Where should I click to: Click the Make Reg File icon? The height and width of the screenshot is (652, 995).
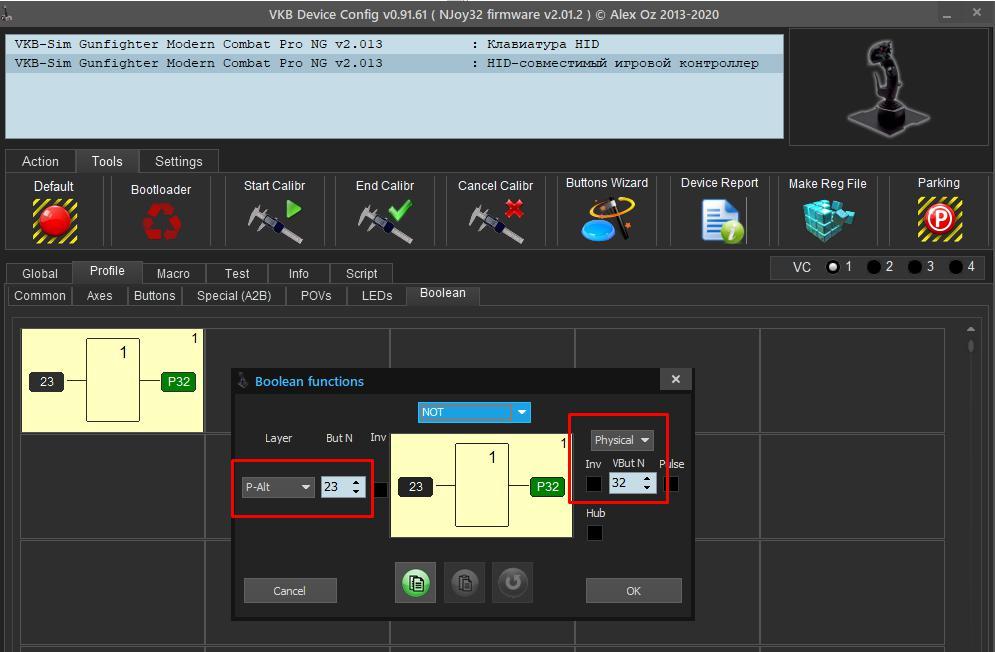click(x=827, y=220)
